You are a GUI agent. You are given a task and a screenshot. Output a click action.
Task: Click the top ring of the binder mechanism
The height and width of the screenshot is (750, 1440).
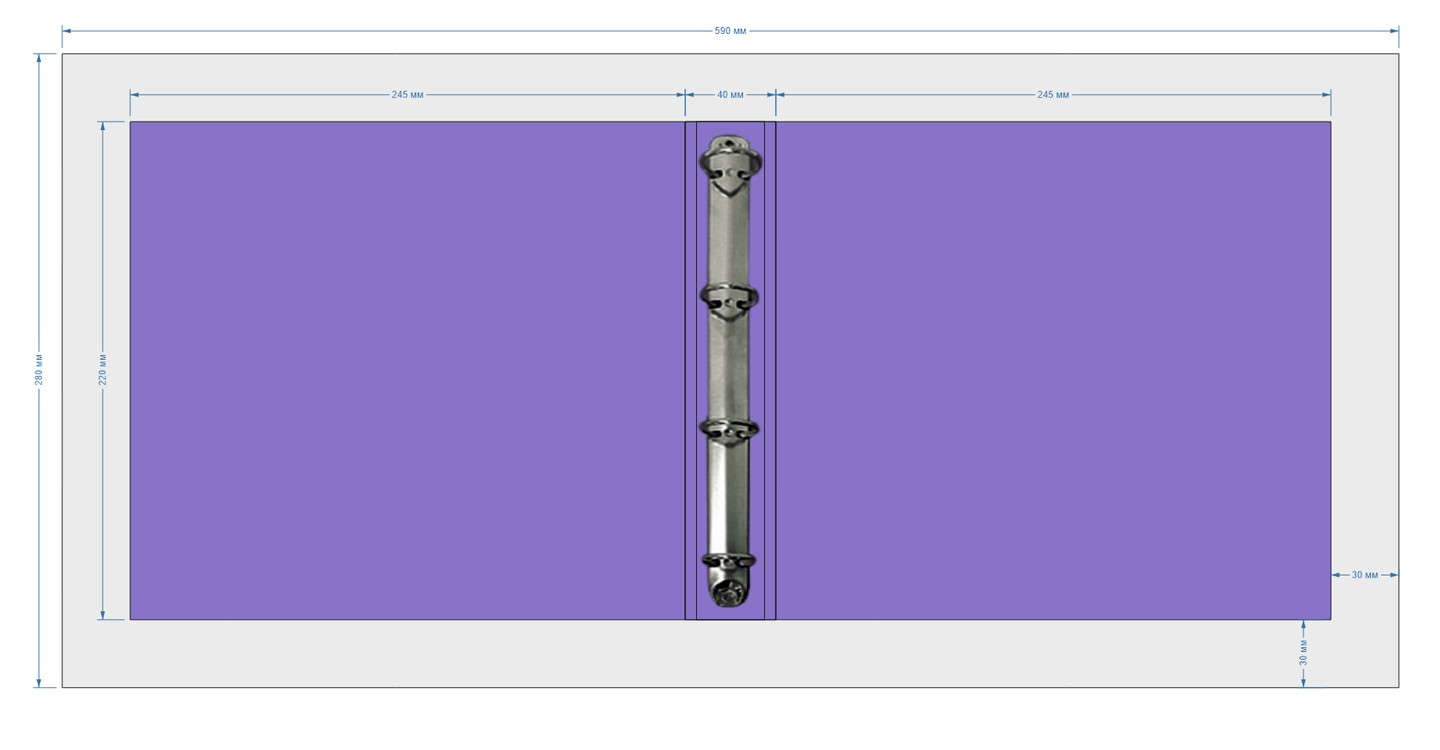pyautogui.click(x=731, y=162)
